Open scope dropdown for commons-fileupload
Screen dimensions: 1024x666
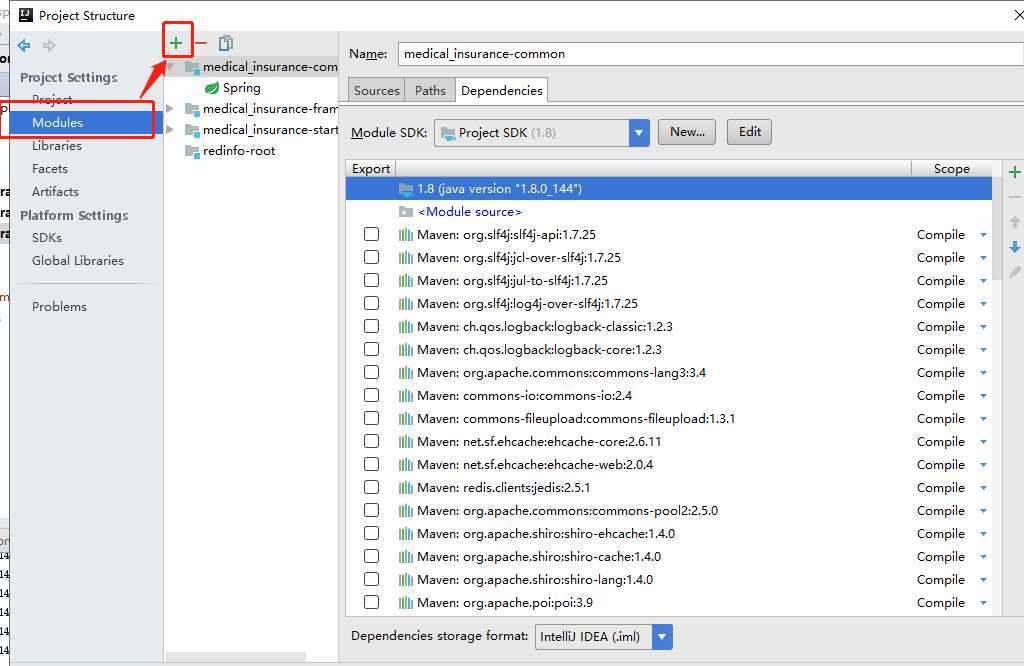pyautogui.click(x=983, y=419)
